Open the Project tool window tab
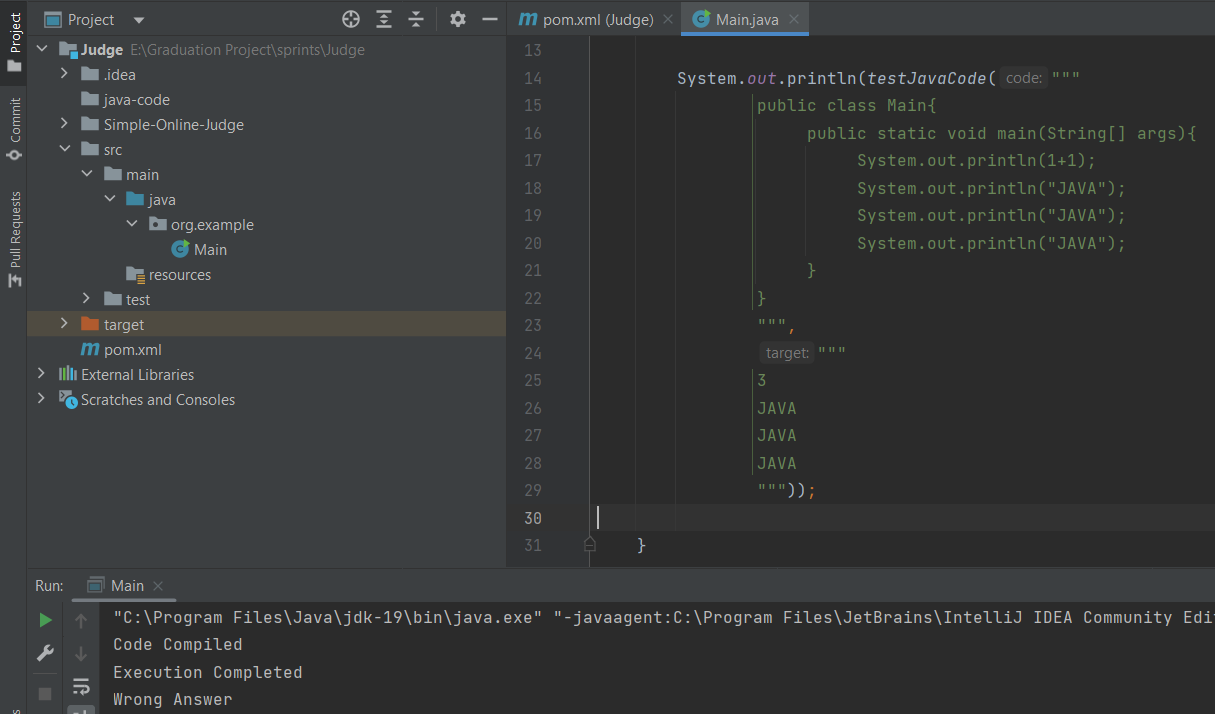1215x714 pixels. pos(14,41)
